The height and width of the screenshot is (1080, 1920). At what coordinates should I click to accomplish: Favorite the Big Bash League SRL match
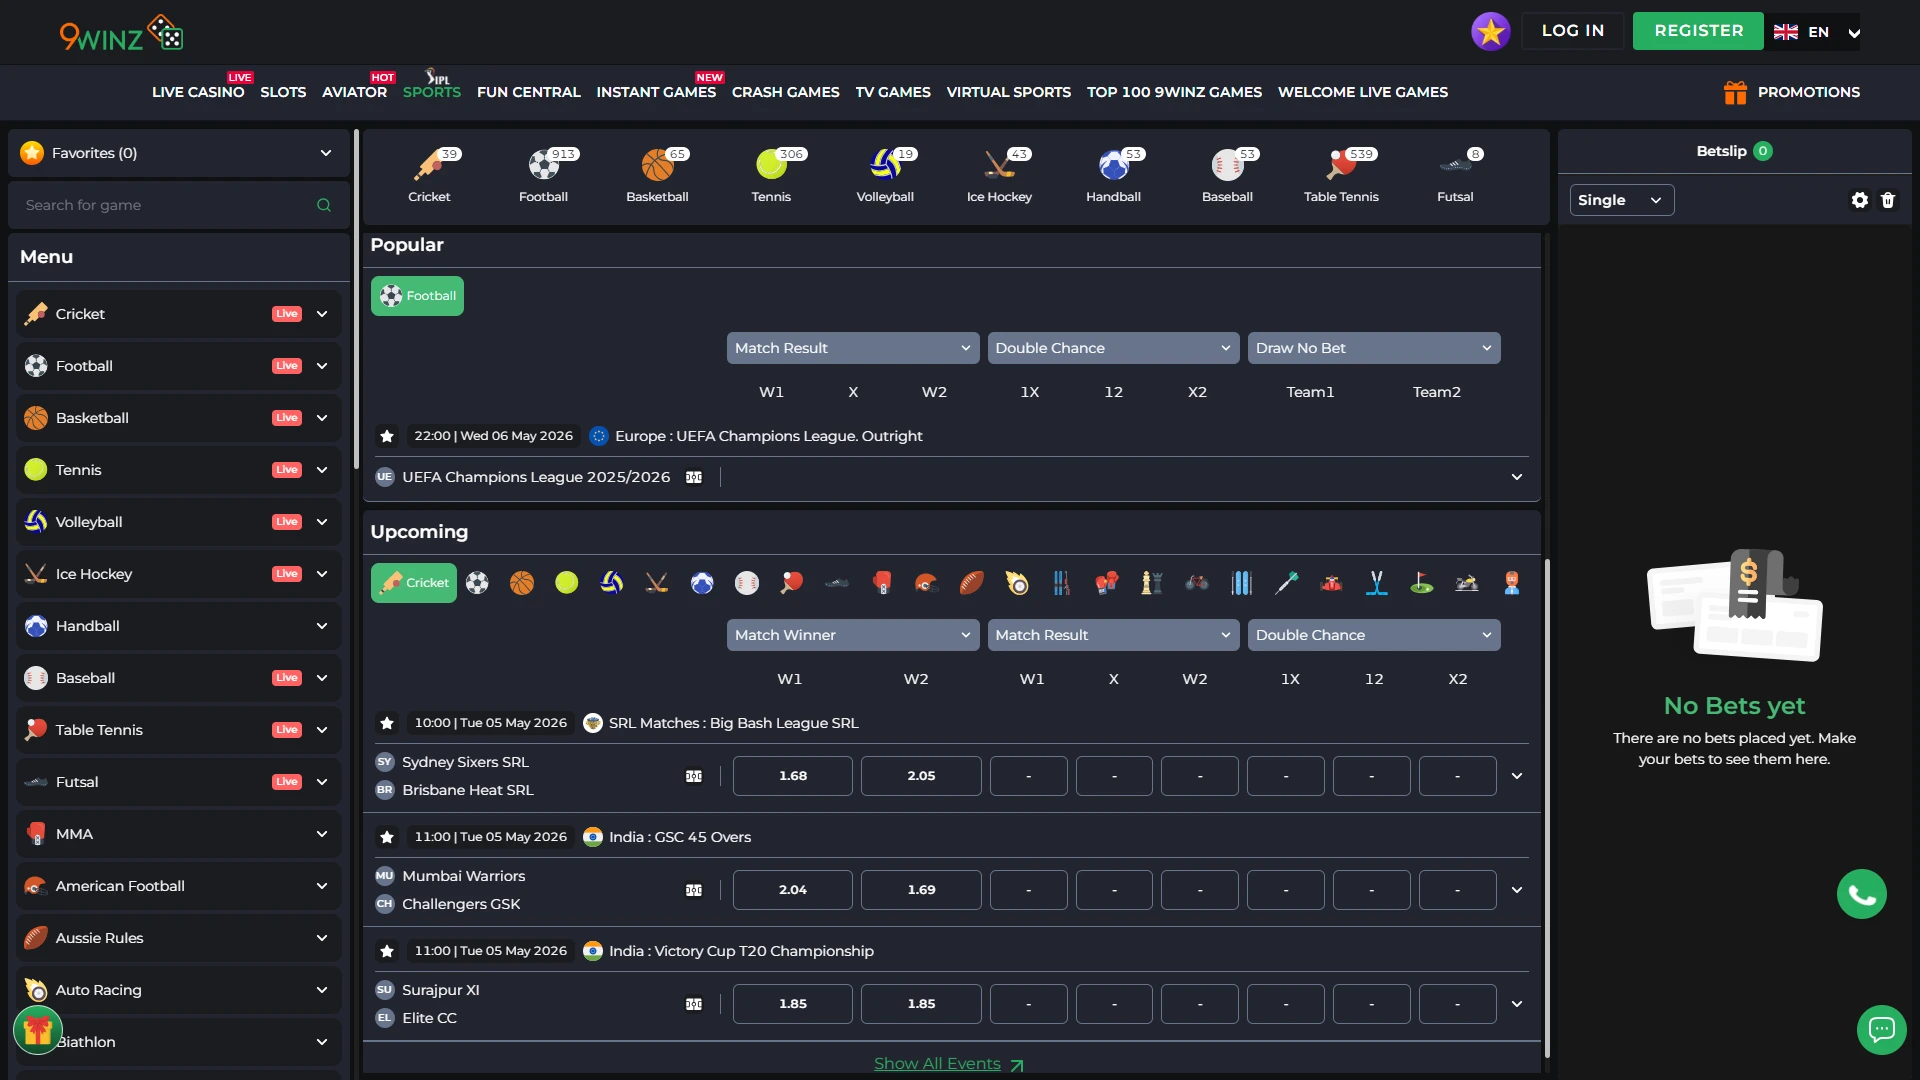click(387, 723)
